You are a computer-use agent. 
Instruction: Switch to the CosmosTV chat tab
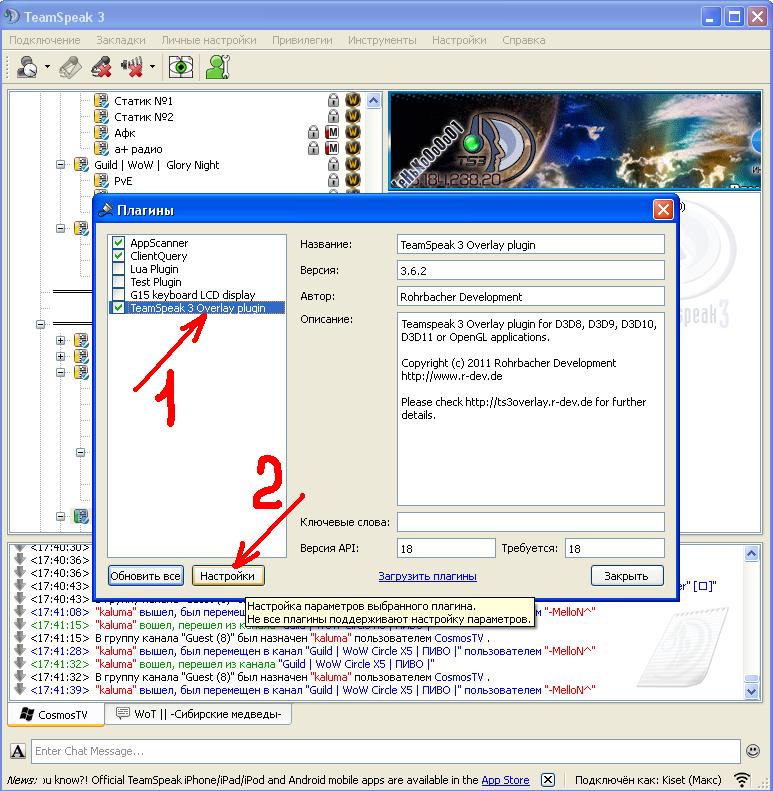[56, 714]
